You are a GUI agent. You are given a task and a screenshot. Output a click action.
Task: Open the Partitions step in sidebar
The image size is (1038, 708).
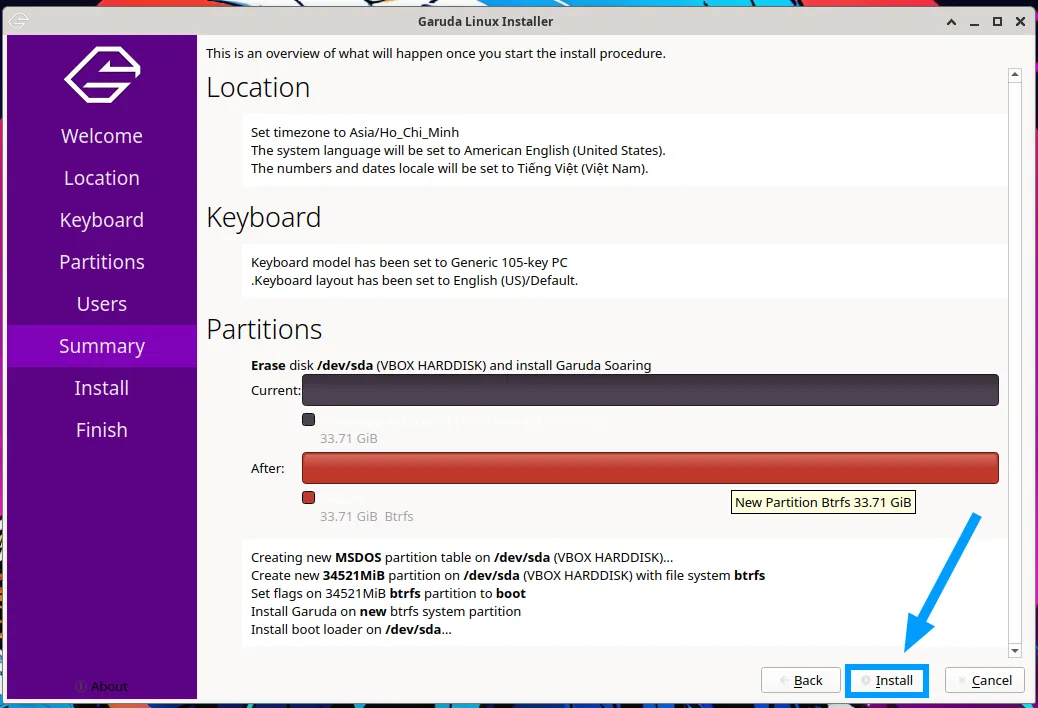pos(102,262)
